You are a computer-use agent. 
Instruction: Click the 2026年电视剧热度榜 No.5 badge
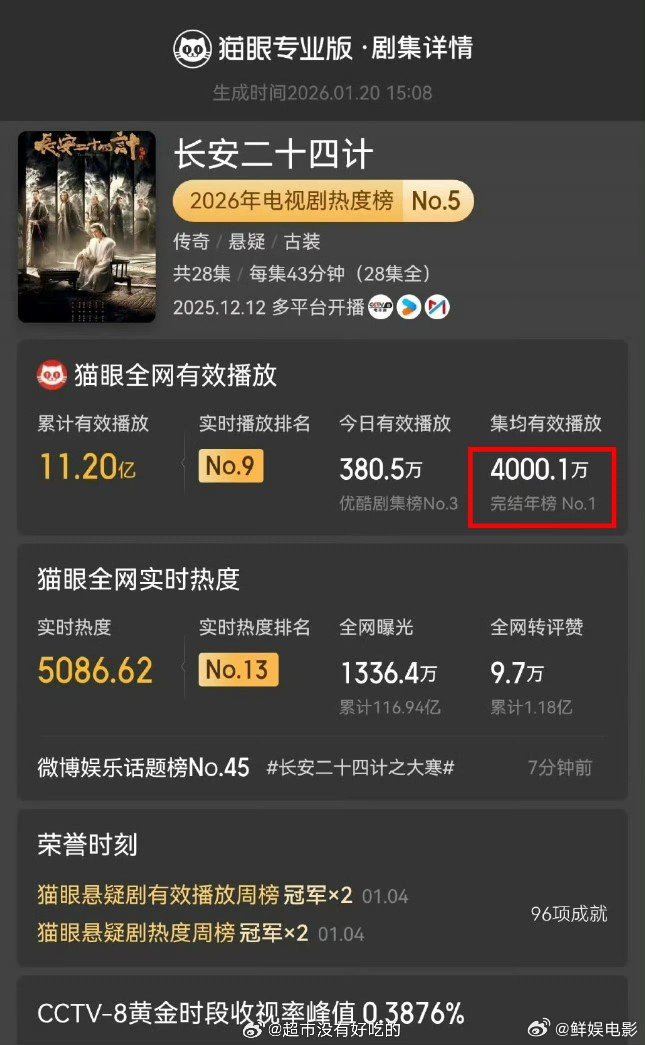pyautogui.click(x=323, y=201)
